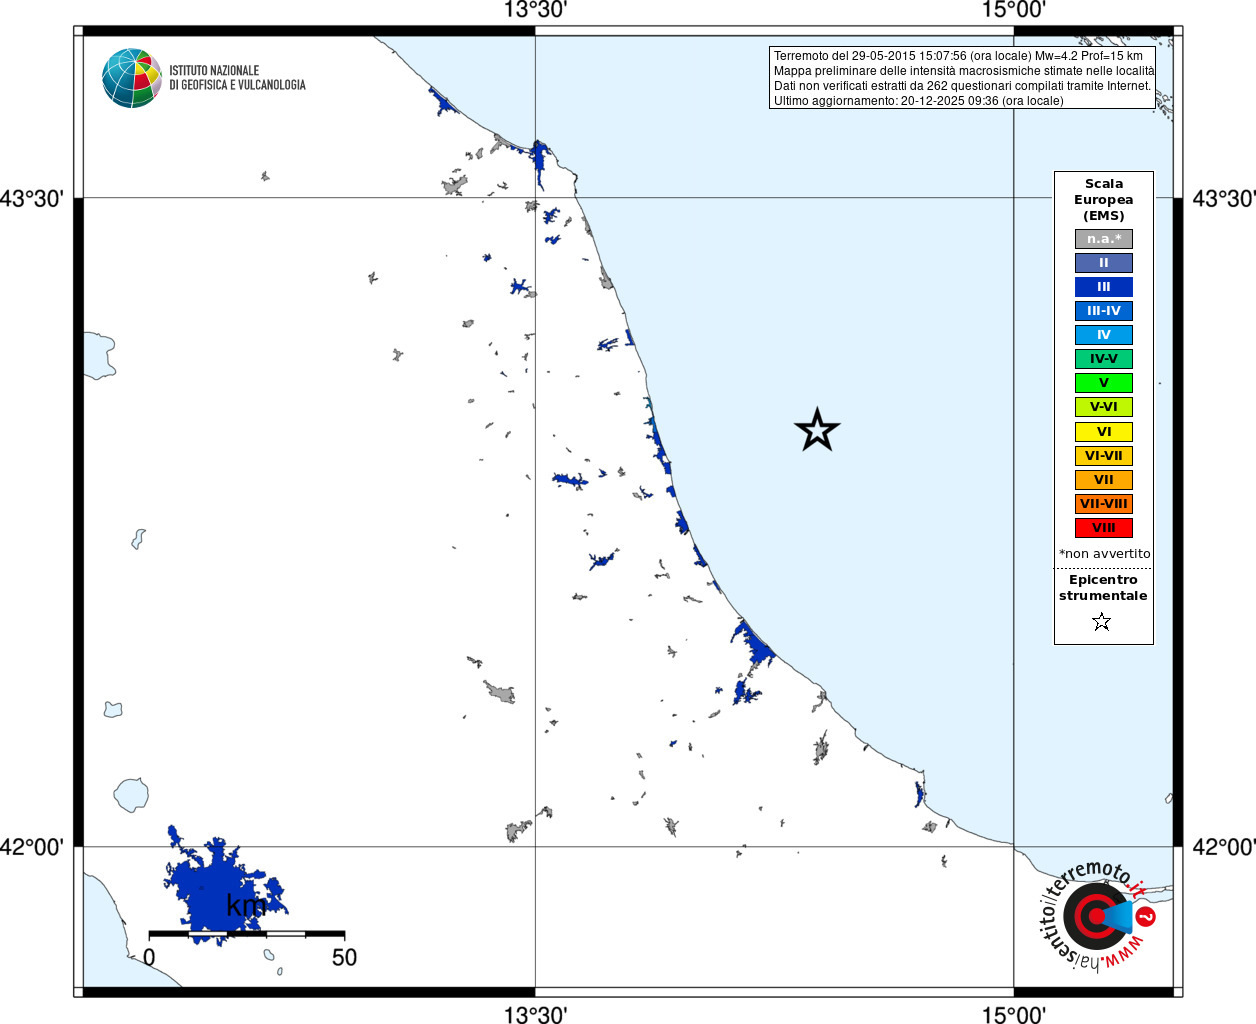1256x1024 pixels.
Task: Click the 'Ultimo aggiornamento: 20-12-2025' line
Action: 918,101
